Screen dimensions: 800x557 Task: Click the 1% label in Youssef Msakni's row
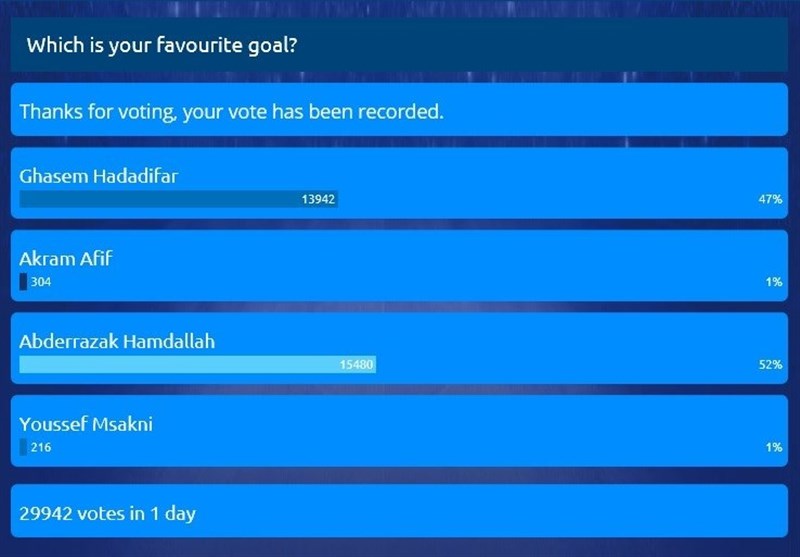774,448
